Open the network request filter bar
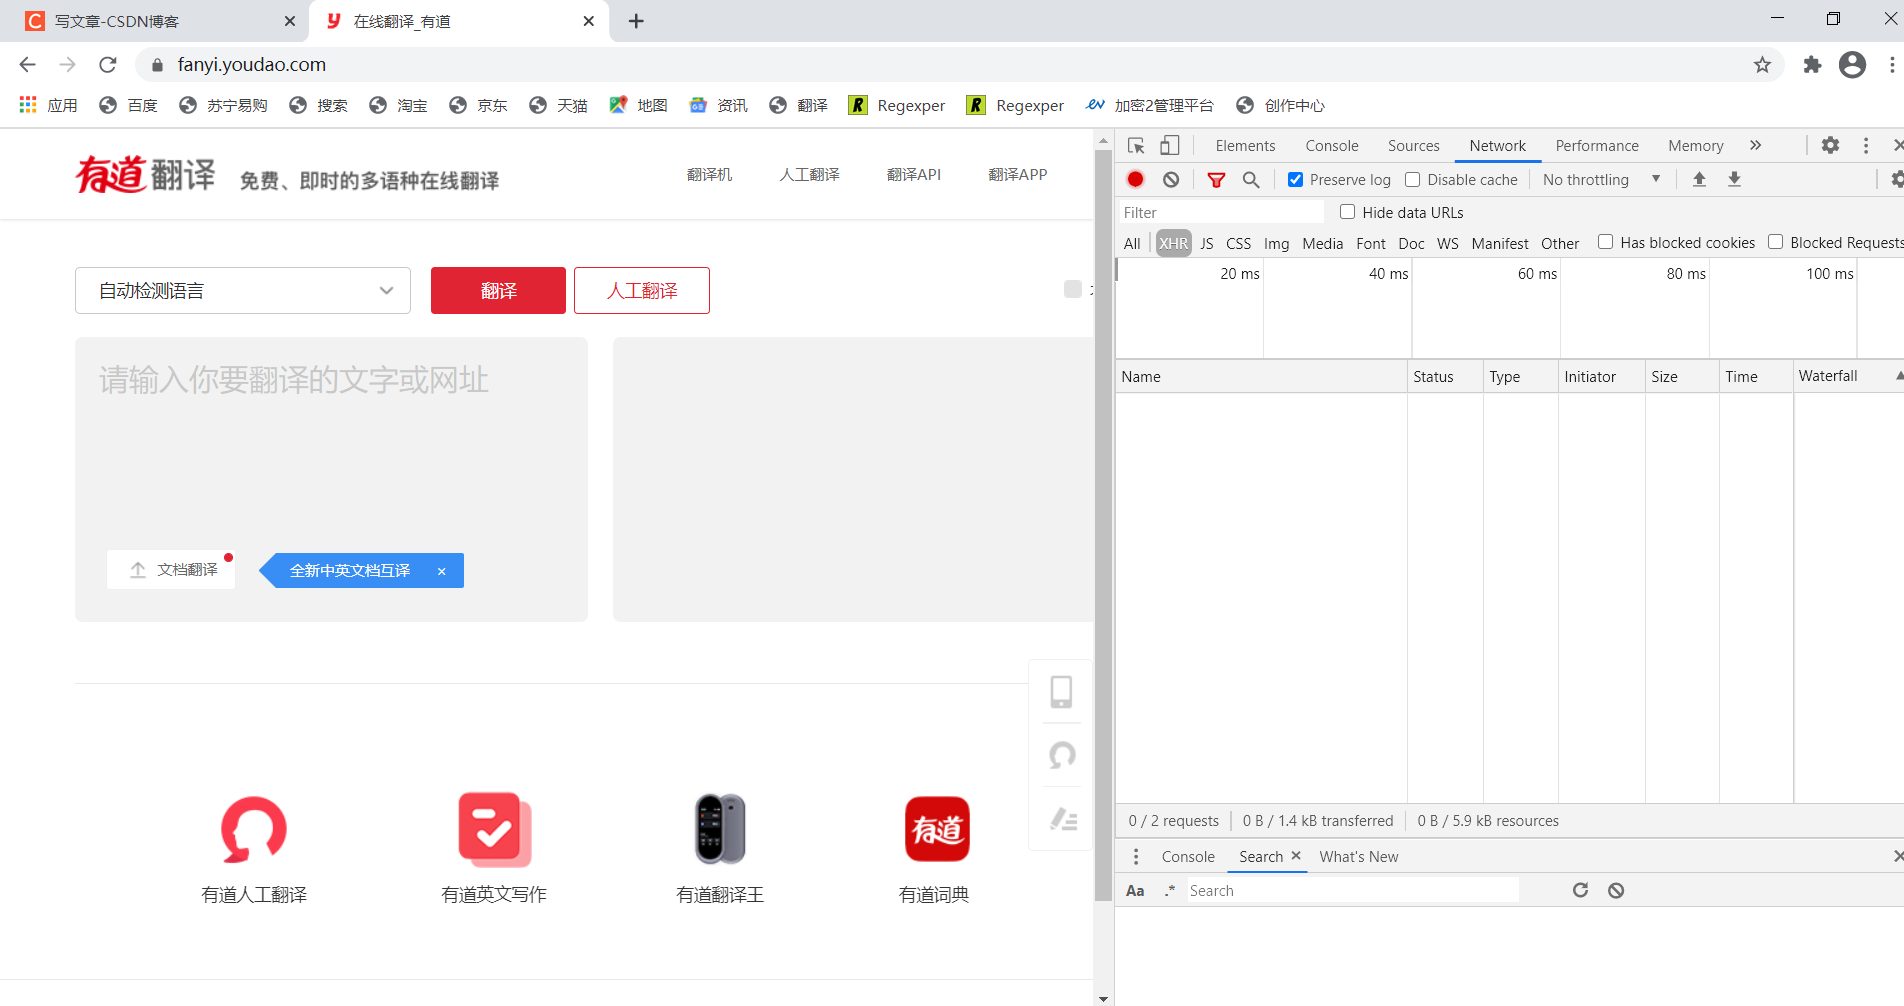 pos(1216,179)
